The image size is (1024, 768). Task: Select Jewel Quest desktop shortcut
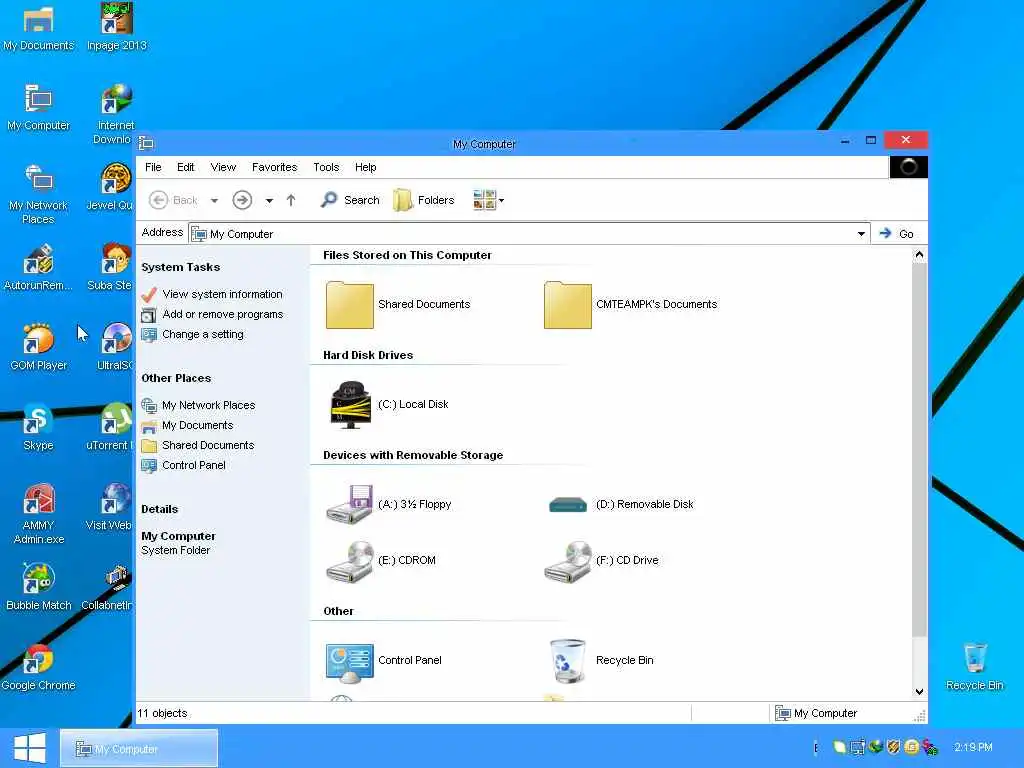pos(112,187)
